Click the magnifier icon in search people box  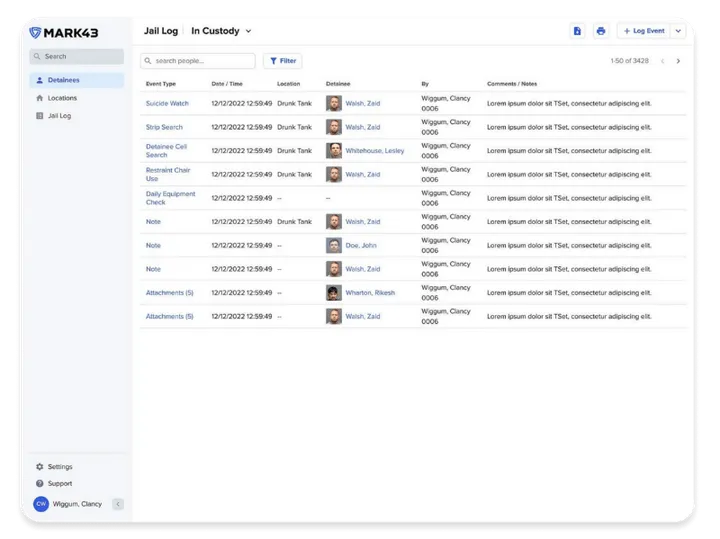(x=148, y=61)
